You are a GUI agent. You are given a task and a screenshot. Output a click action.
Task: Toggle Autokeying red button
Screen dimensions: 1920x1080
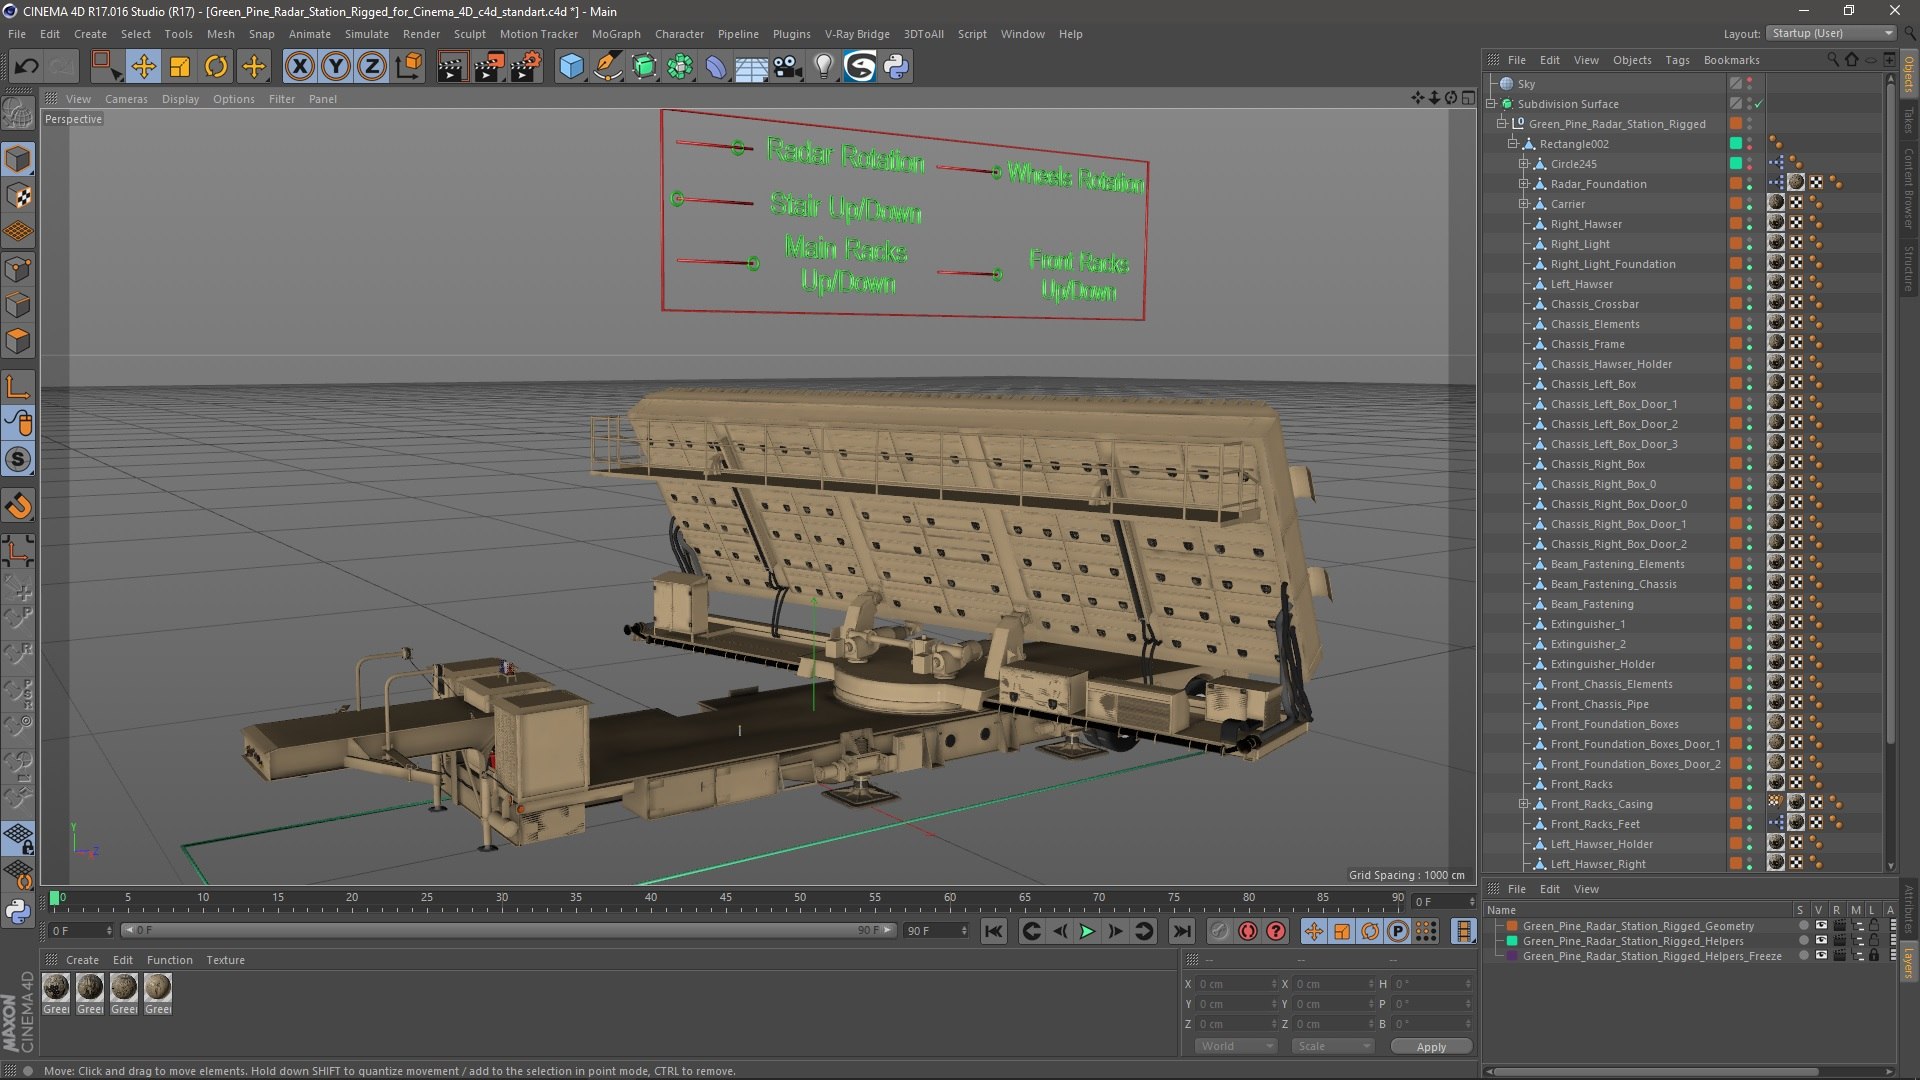click(1247, 931)
